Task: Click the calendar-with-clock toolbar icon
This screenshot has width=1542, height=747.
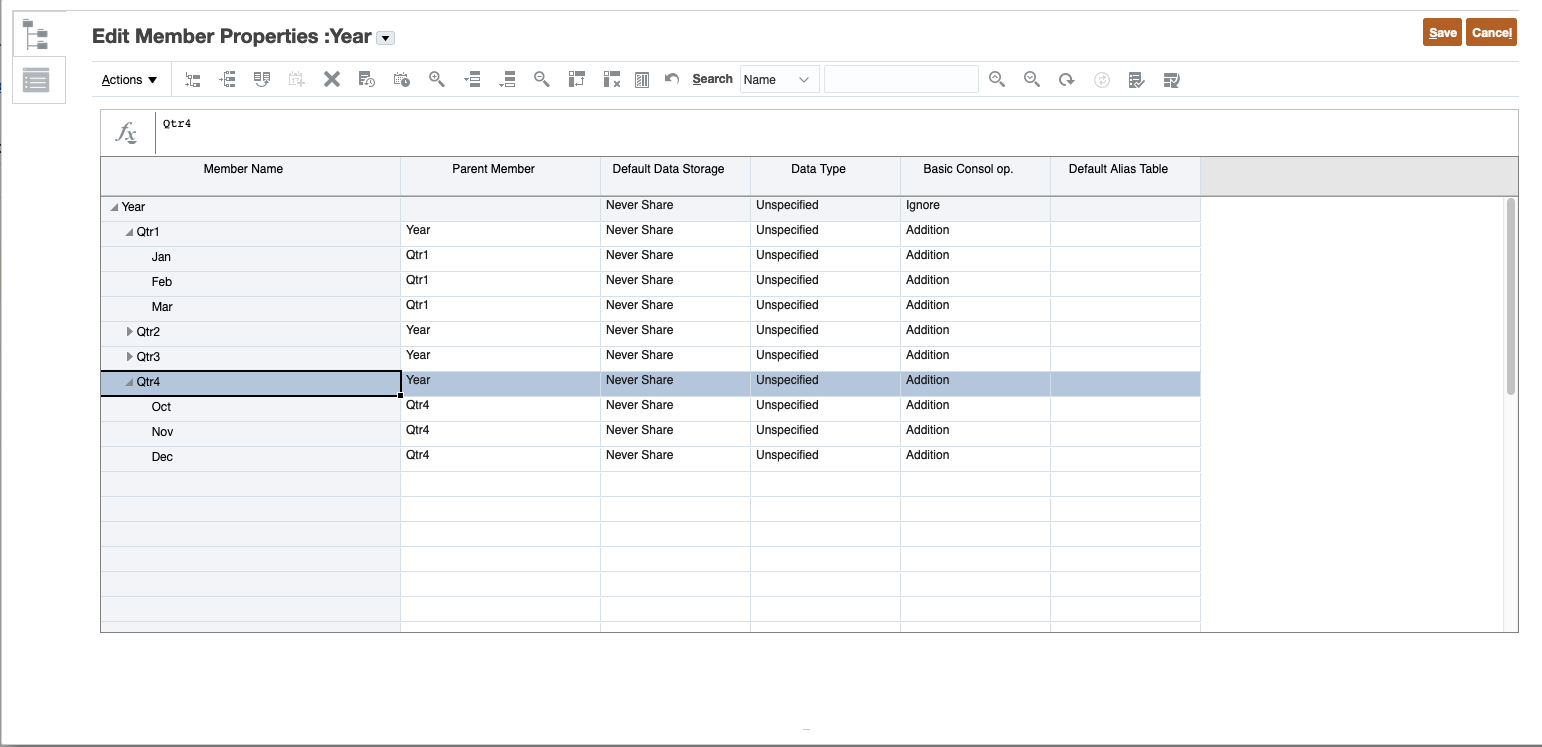Action: coord(401,80)
